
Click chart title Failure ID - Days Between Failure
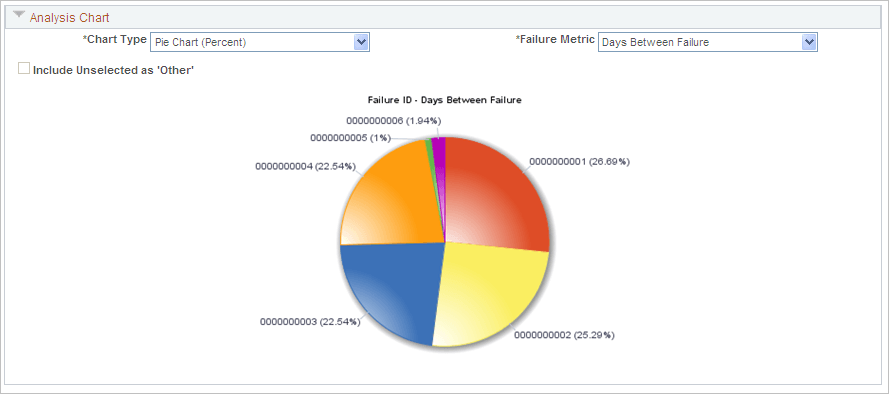tap(444, 100)
